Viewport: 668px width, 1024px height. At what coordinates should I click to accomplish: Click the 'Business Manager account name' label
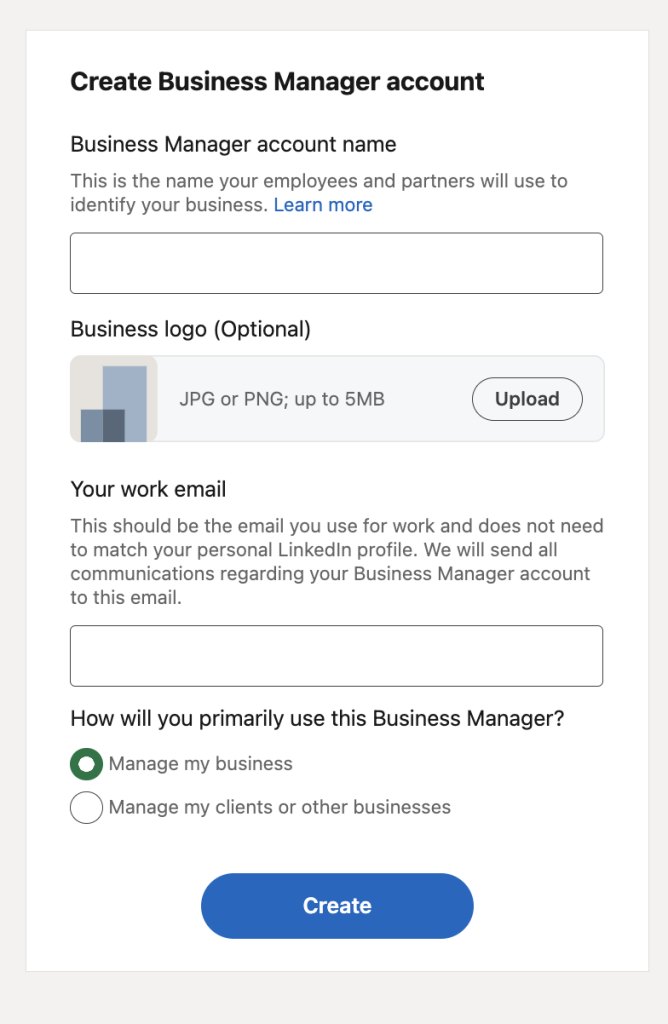point(233,144)
